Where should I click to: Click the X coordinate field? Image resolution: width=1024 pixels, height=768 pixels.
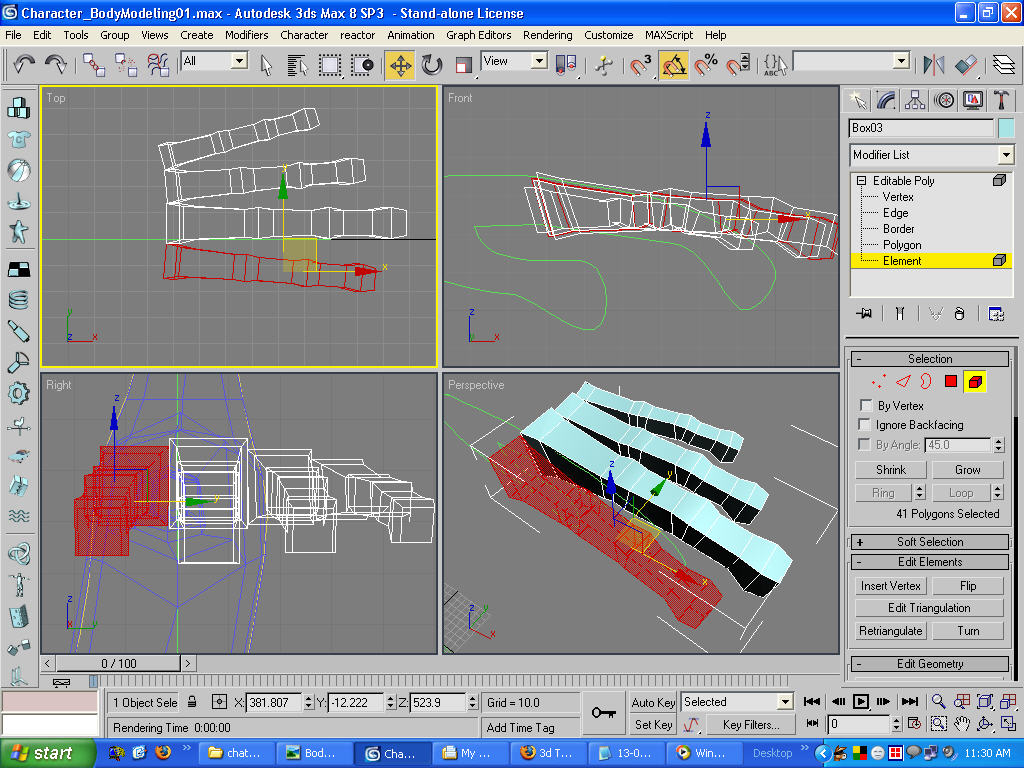point(274,703)
